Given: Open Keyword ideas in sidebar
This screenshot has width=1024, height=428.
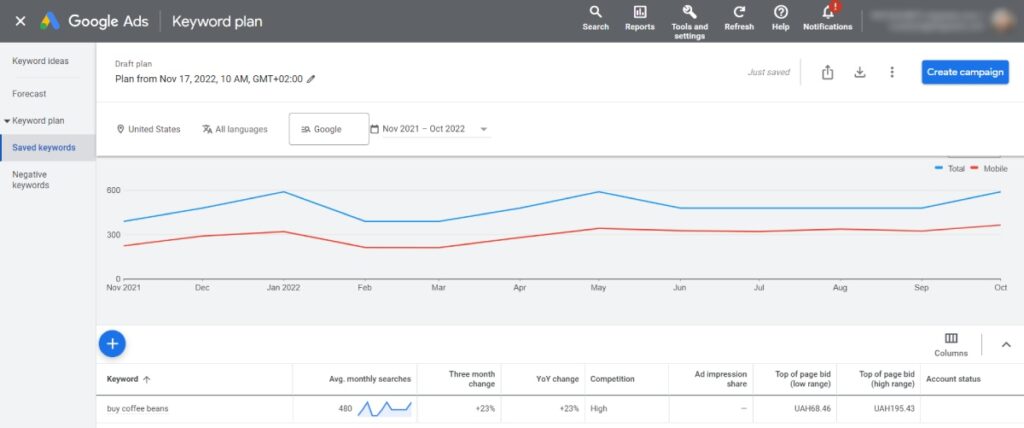Looking at the screenshot, I should [x=40, y=61].
